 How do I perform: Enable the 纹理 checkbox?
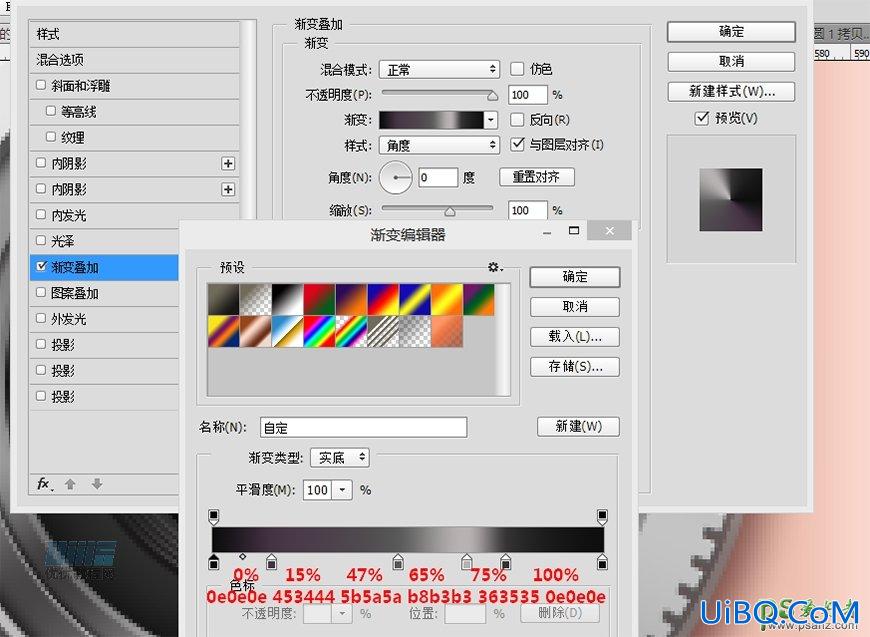tap(50, 136)
